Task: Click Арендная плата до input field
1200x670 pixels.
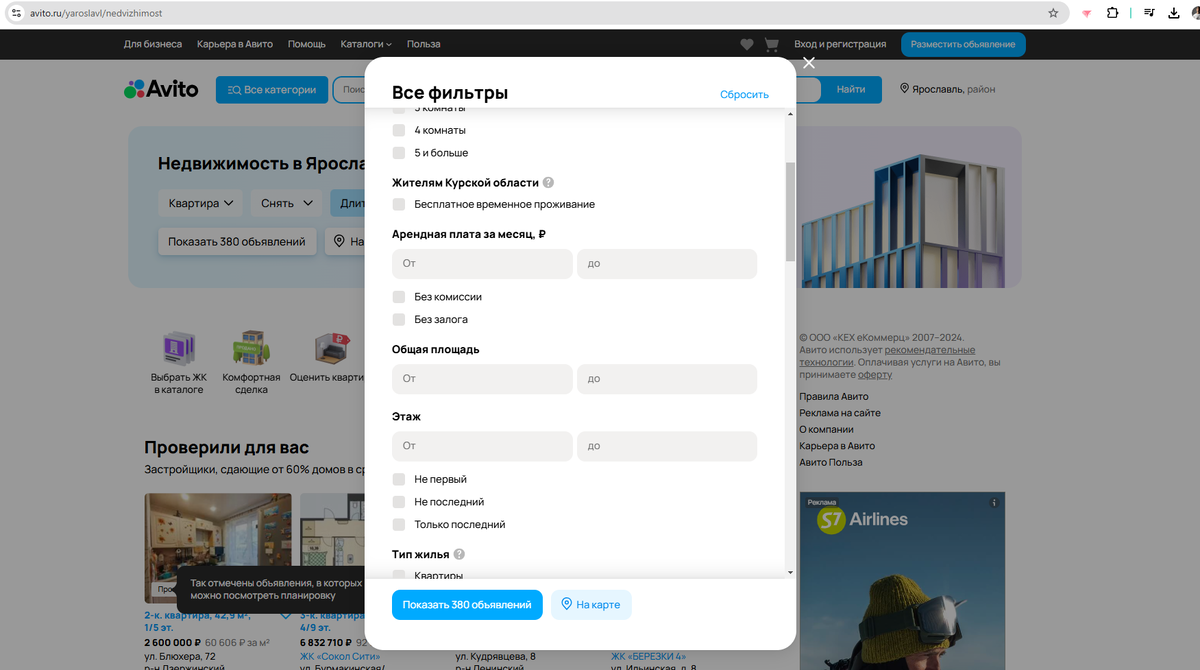Action: (667, 263)
